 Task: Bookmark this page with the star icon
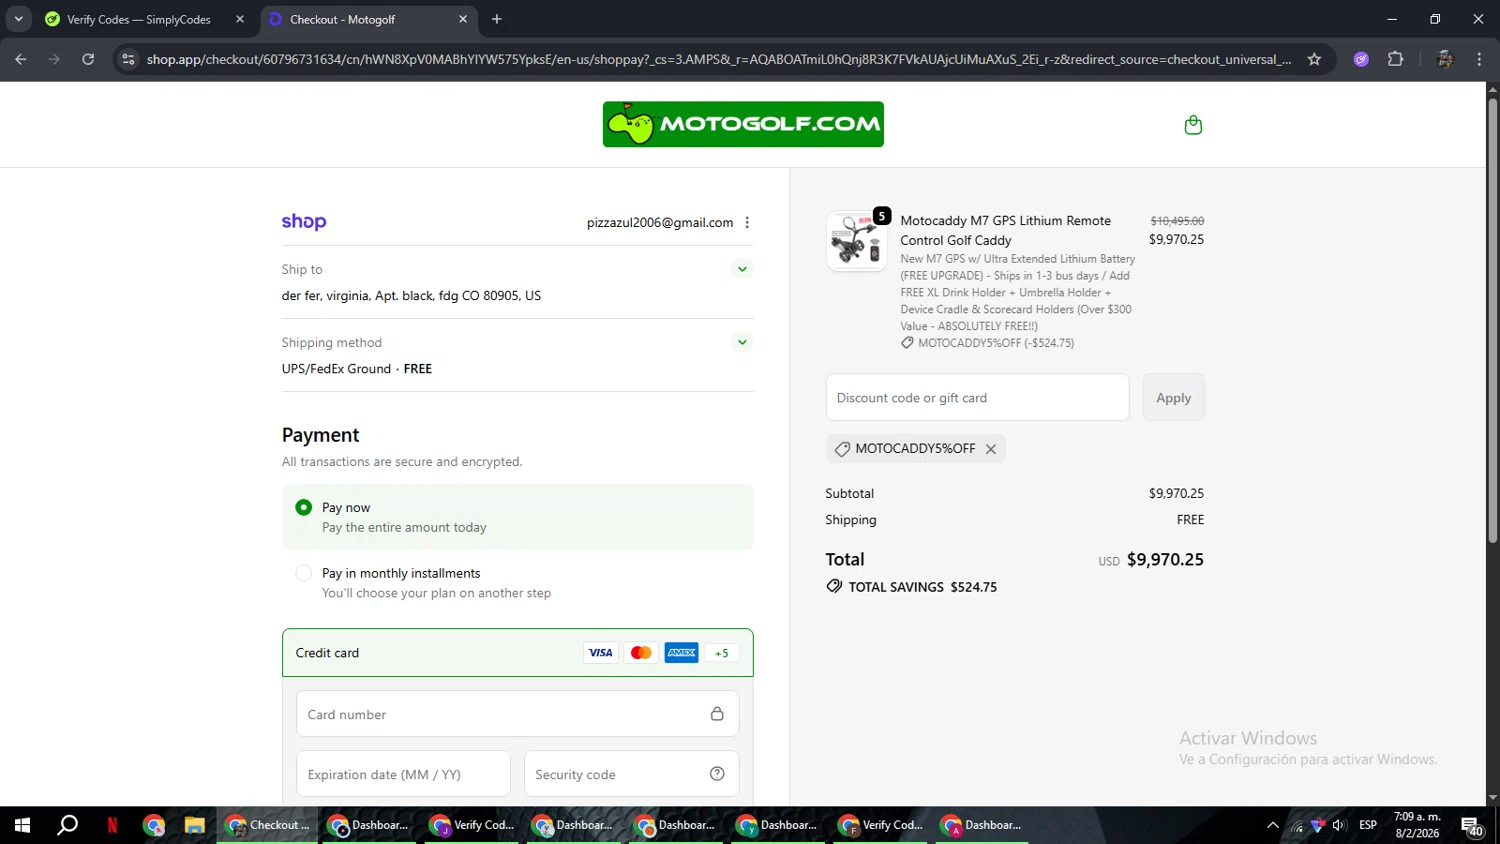(x=1314, y=59)
